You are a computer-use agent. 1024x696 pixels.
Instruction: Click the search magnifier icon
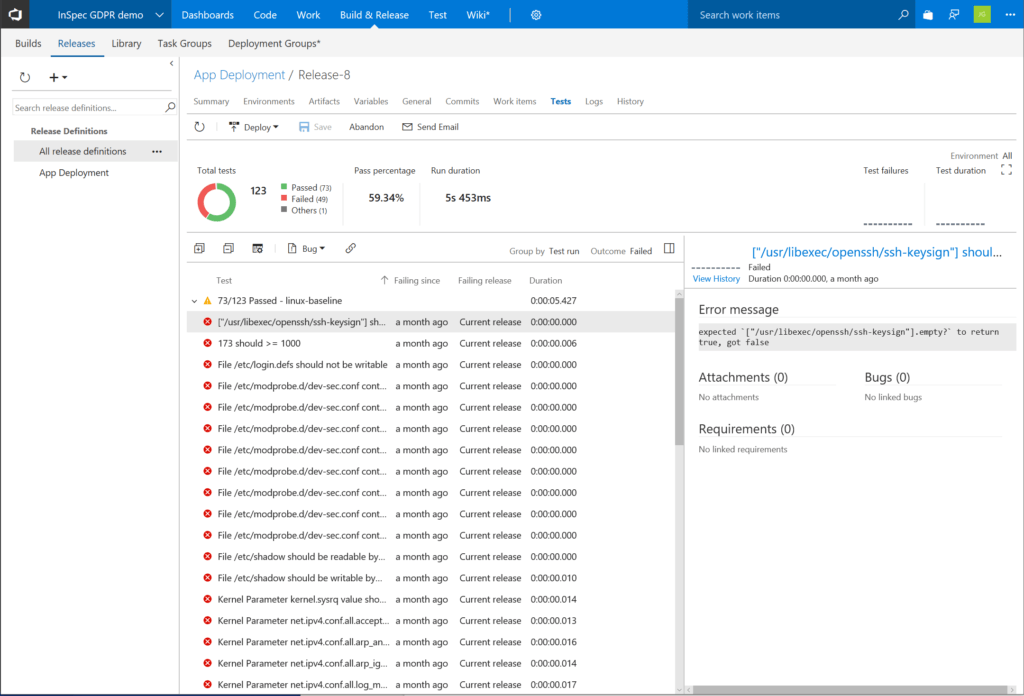903,15
